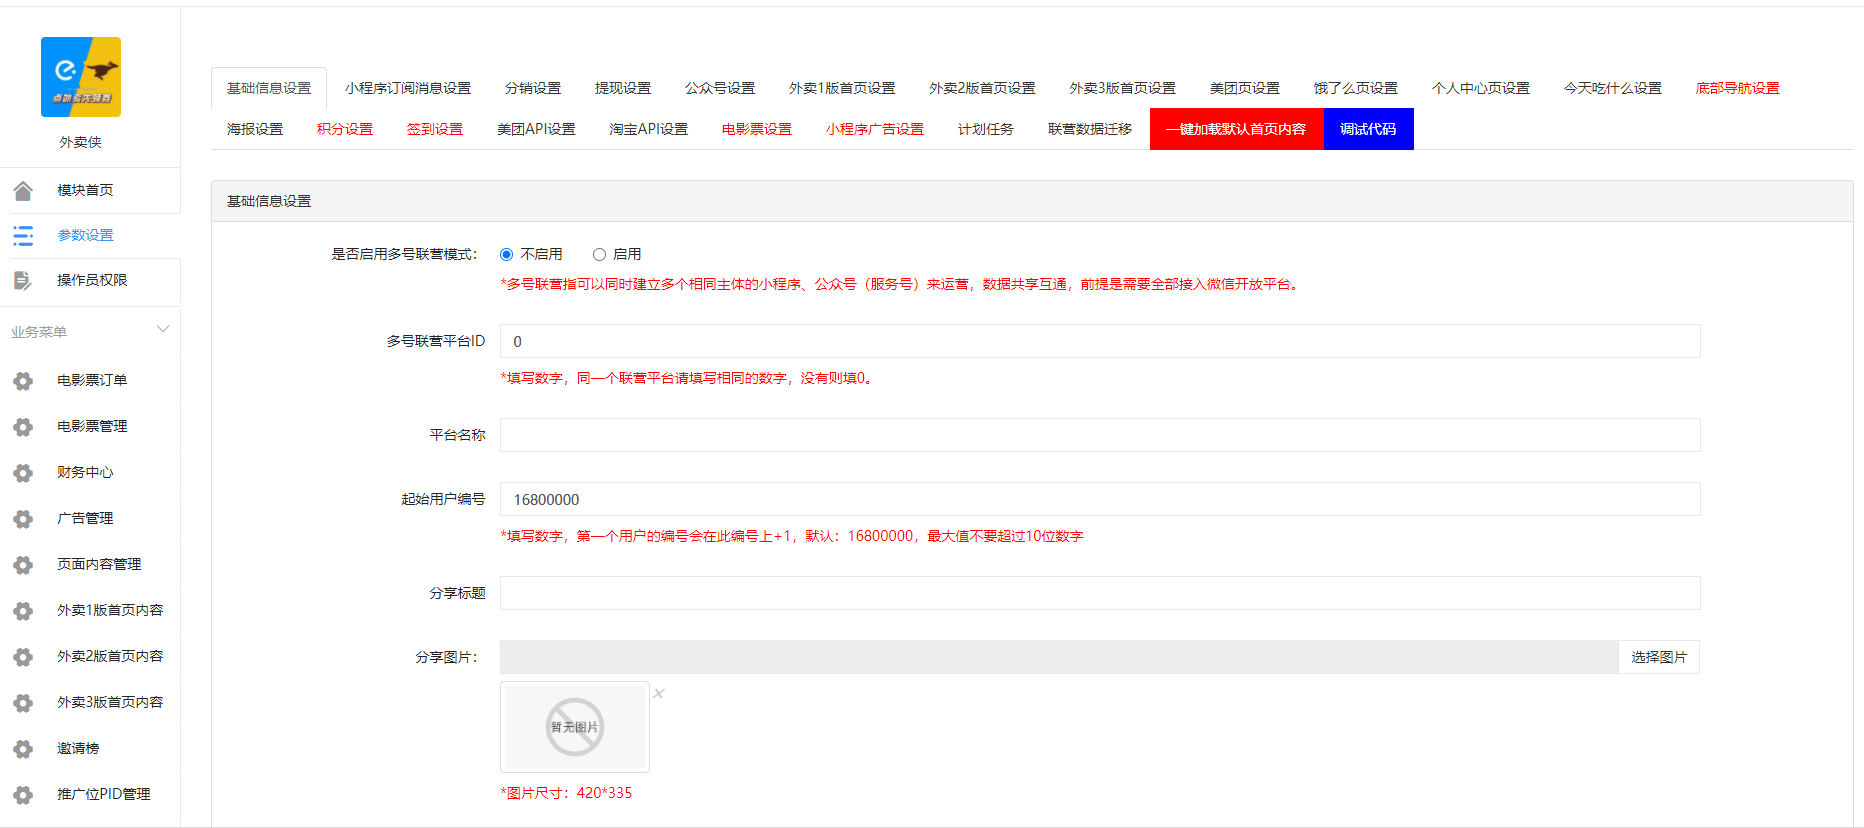Open 提现设置 tab

click(623, 88)
